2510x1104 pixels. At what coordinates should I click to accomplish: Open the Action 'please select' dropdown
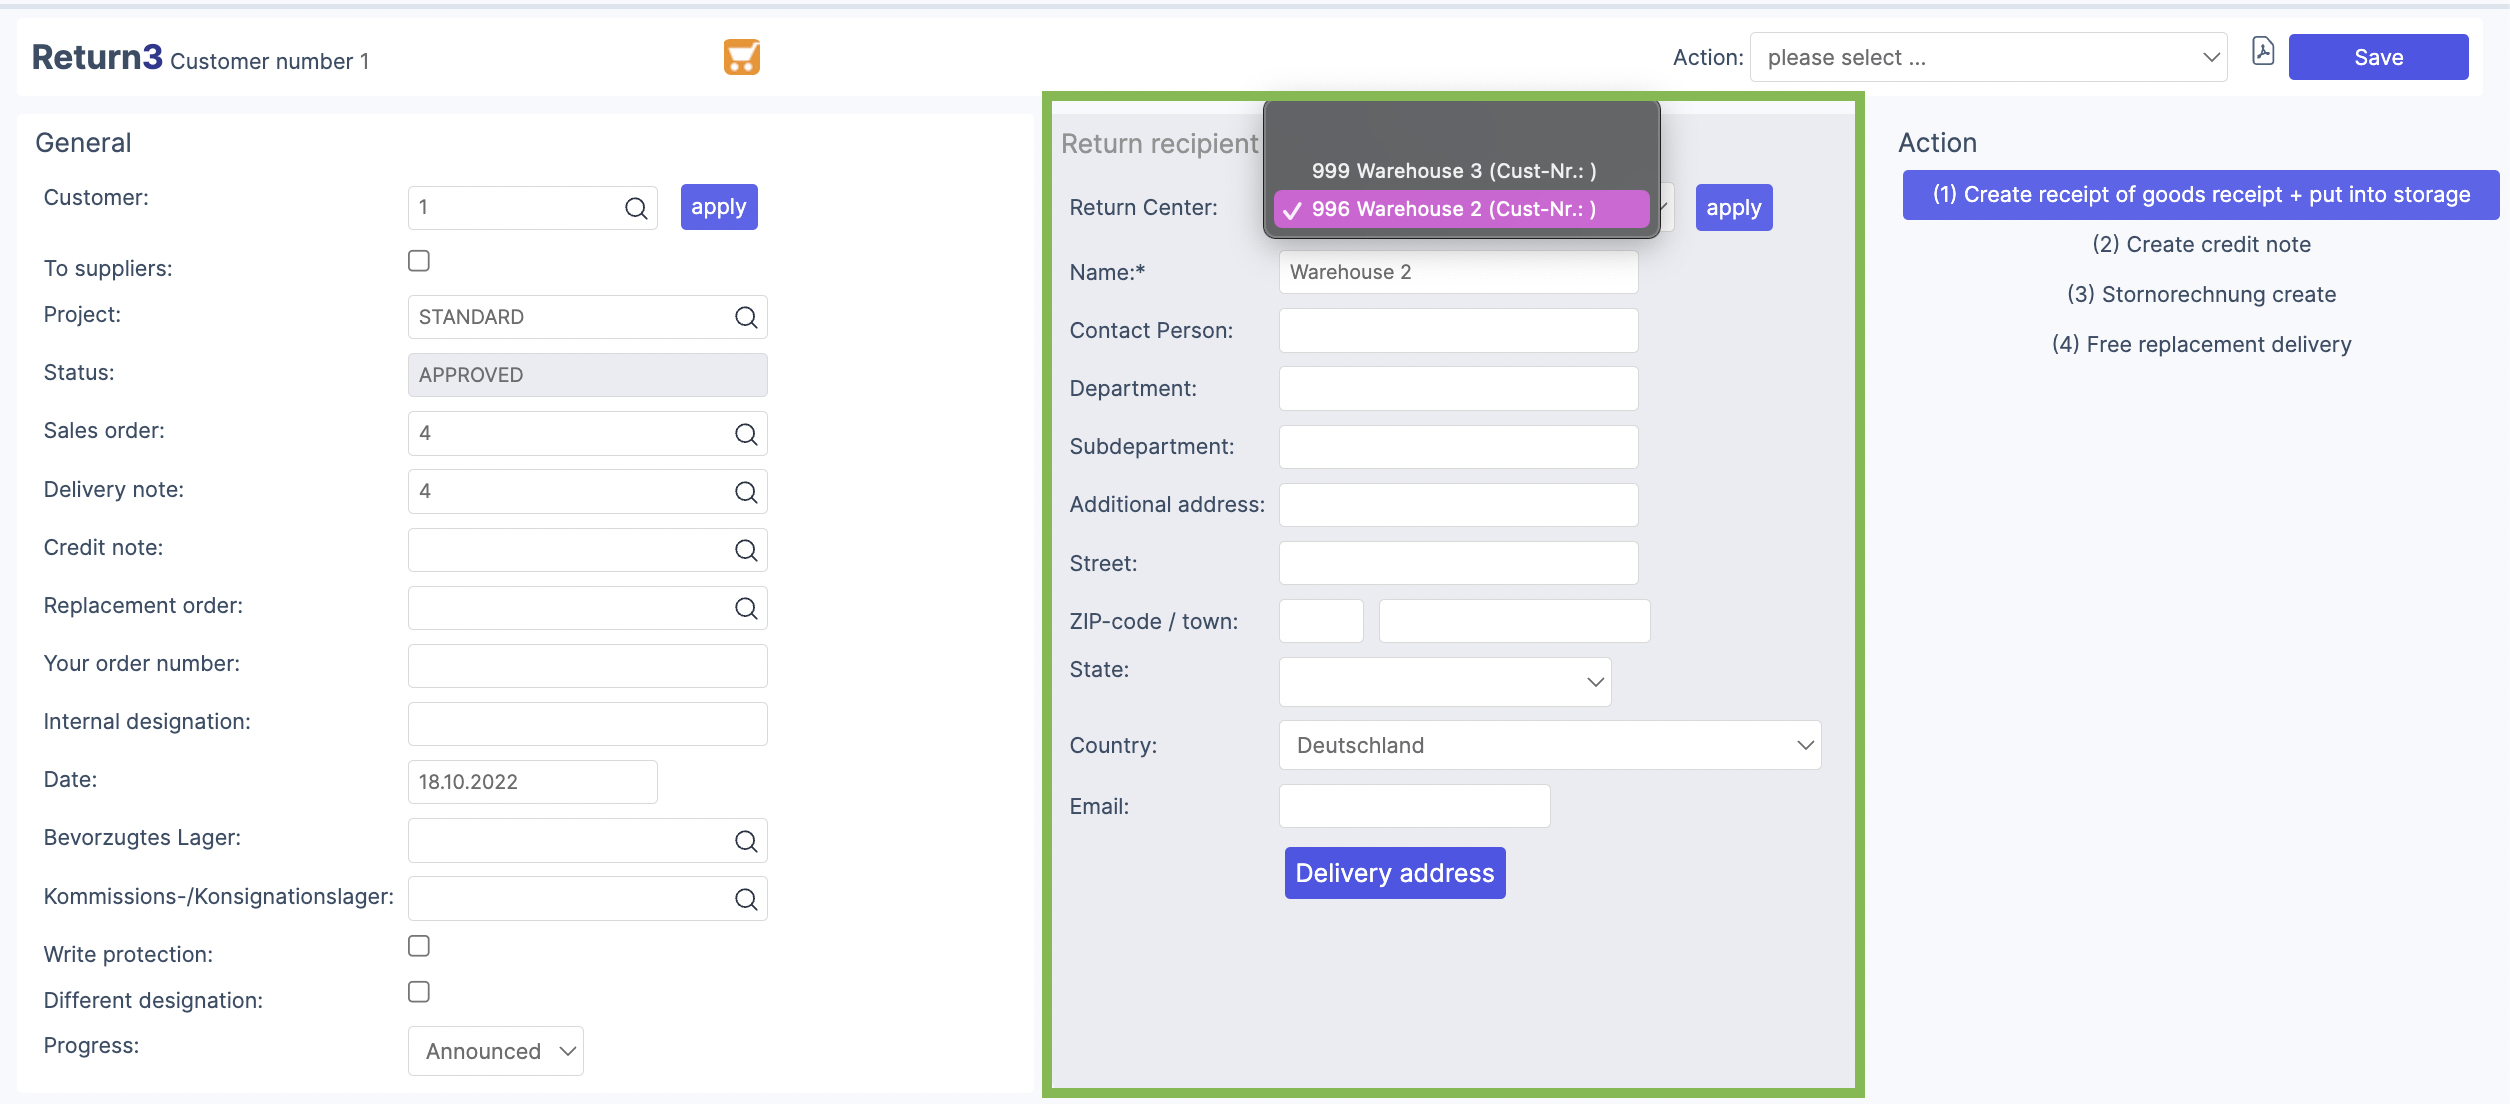[x=1988, y=58]
